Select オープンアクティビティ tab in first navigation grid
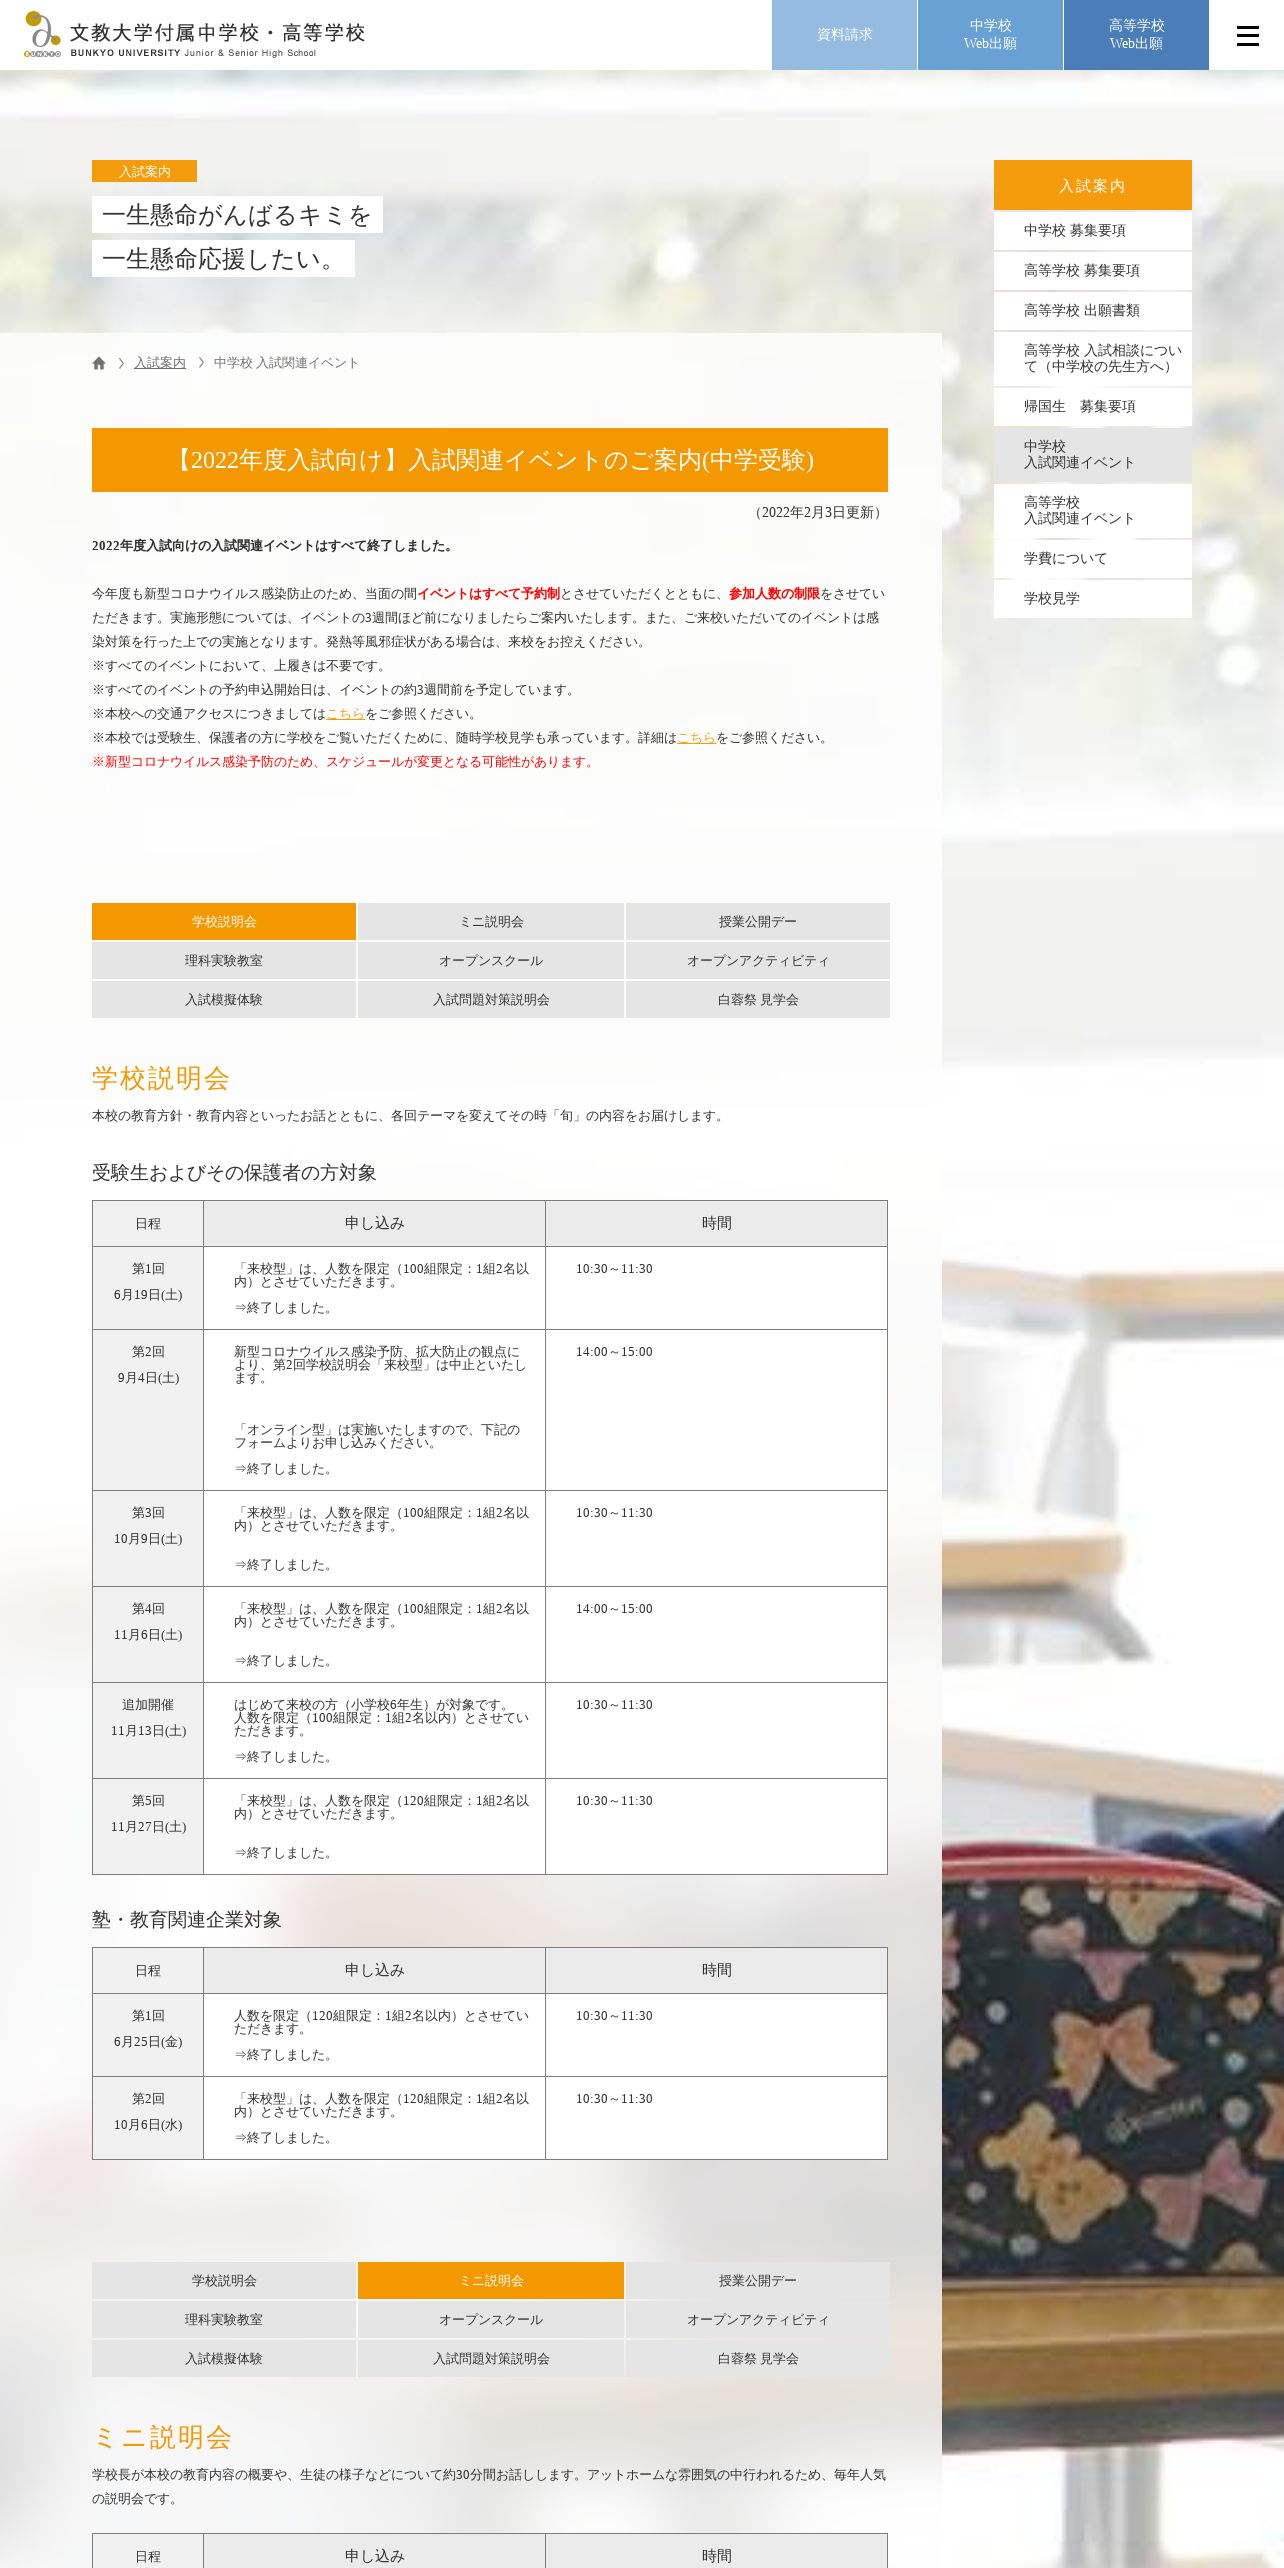Image resolution: width=1284 pixels, height=2568 pixels. click(x=758, y=961)
